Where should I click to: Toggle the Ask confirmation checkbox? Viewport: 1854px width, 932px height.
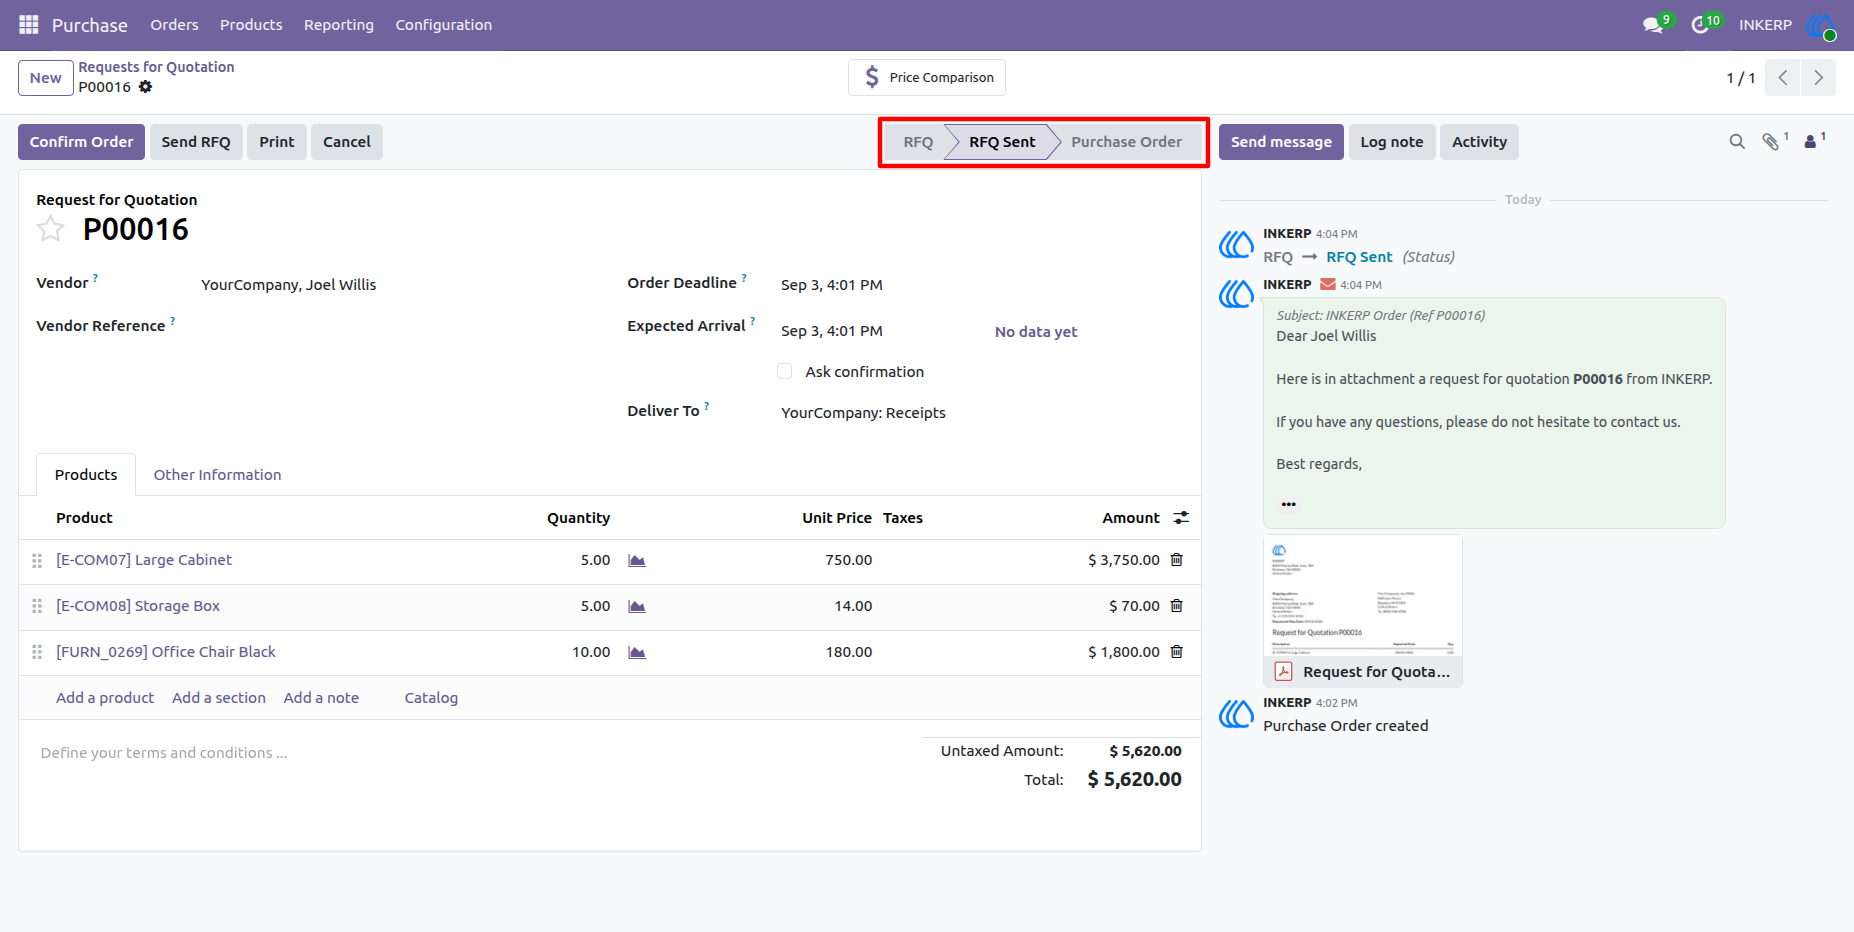pos(785,372)
